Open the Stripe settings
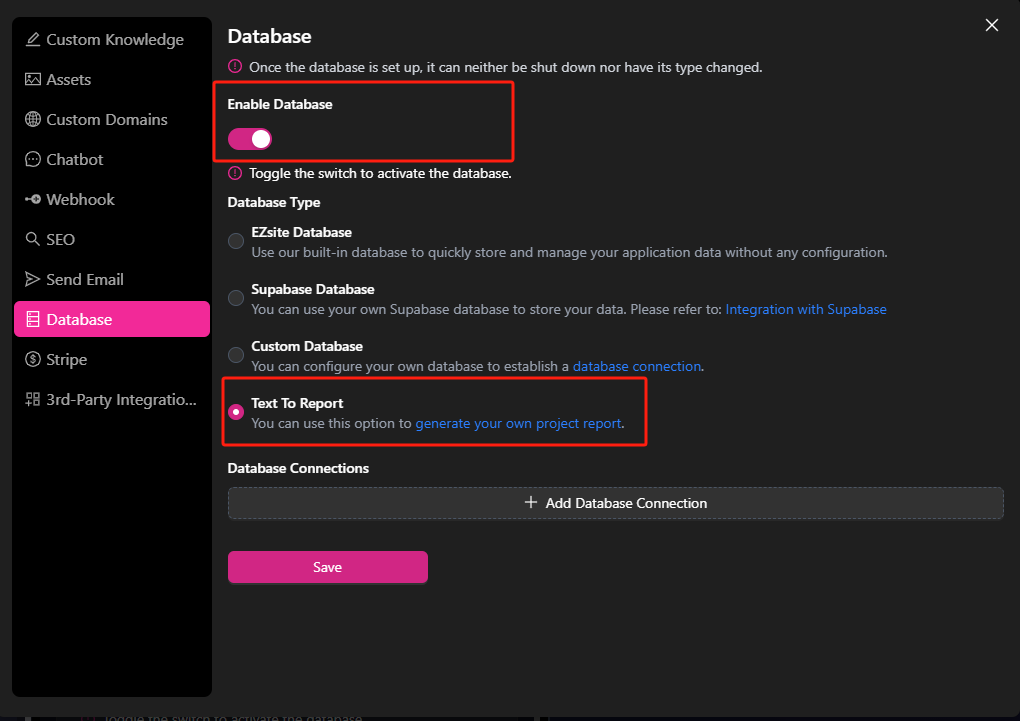Image resolution: width=1020 pixels, height=721 pixels. coord(112,359)
